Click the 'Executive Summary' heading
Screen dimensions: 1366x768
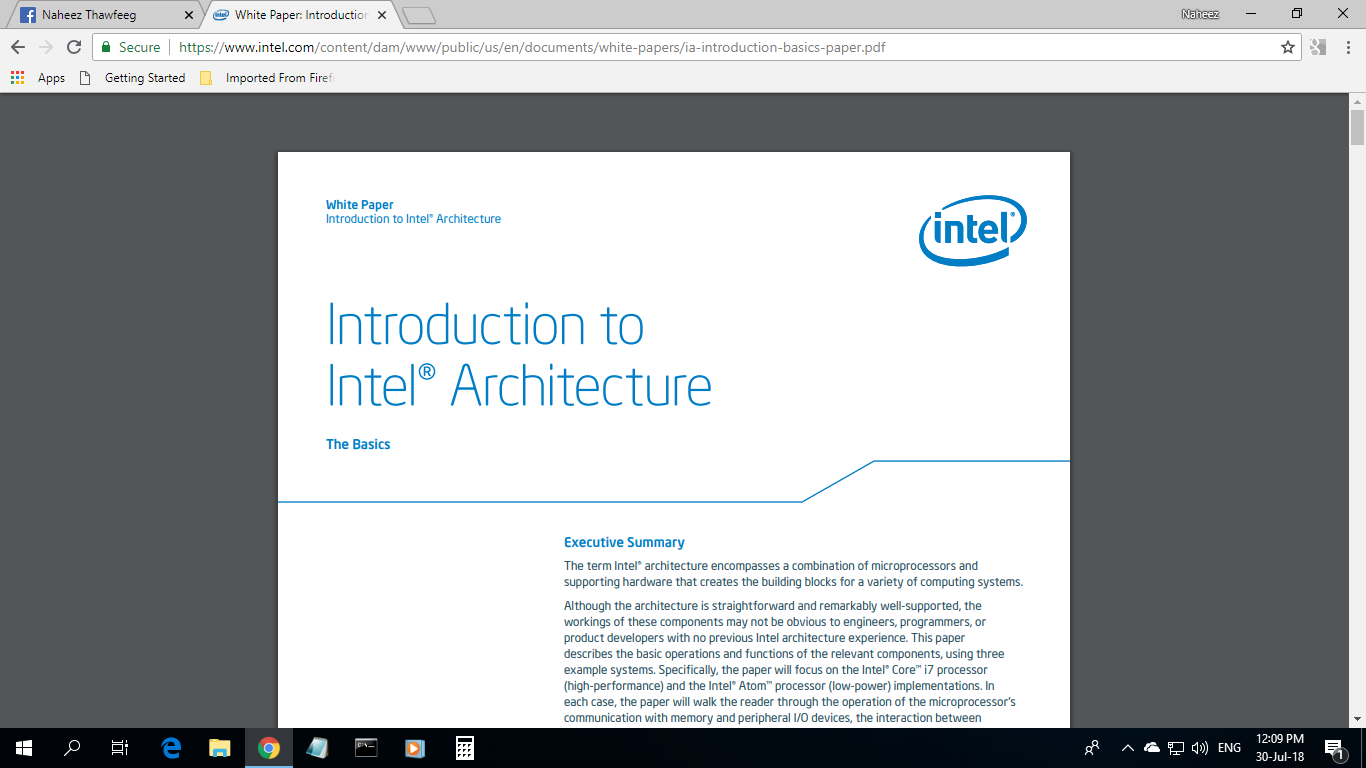coord(624,542)
